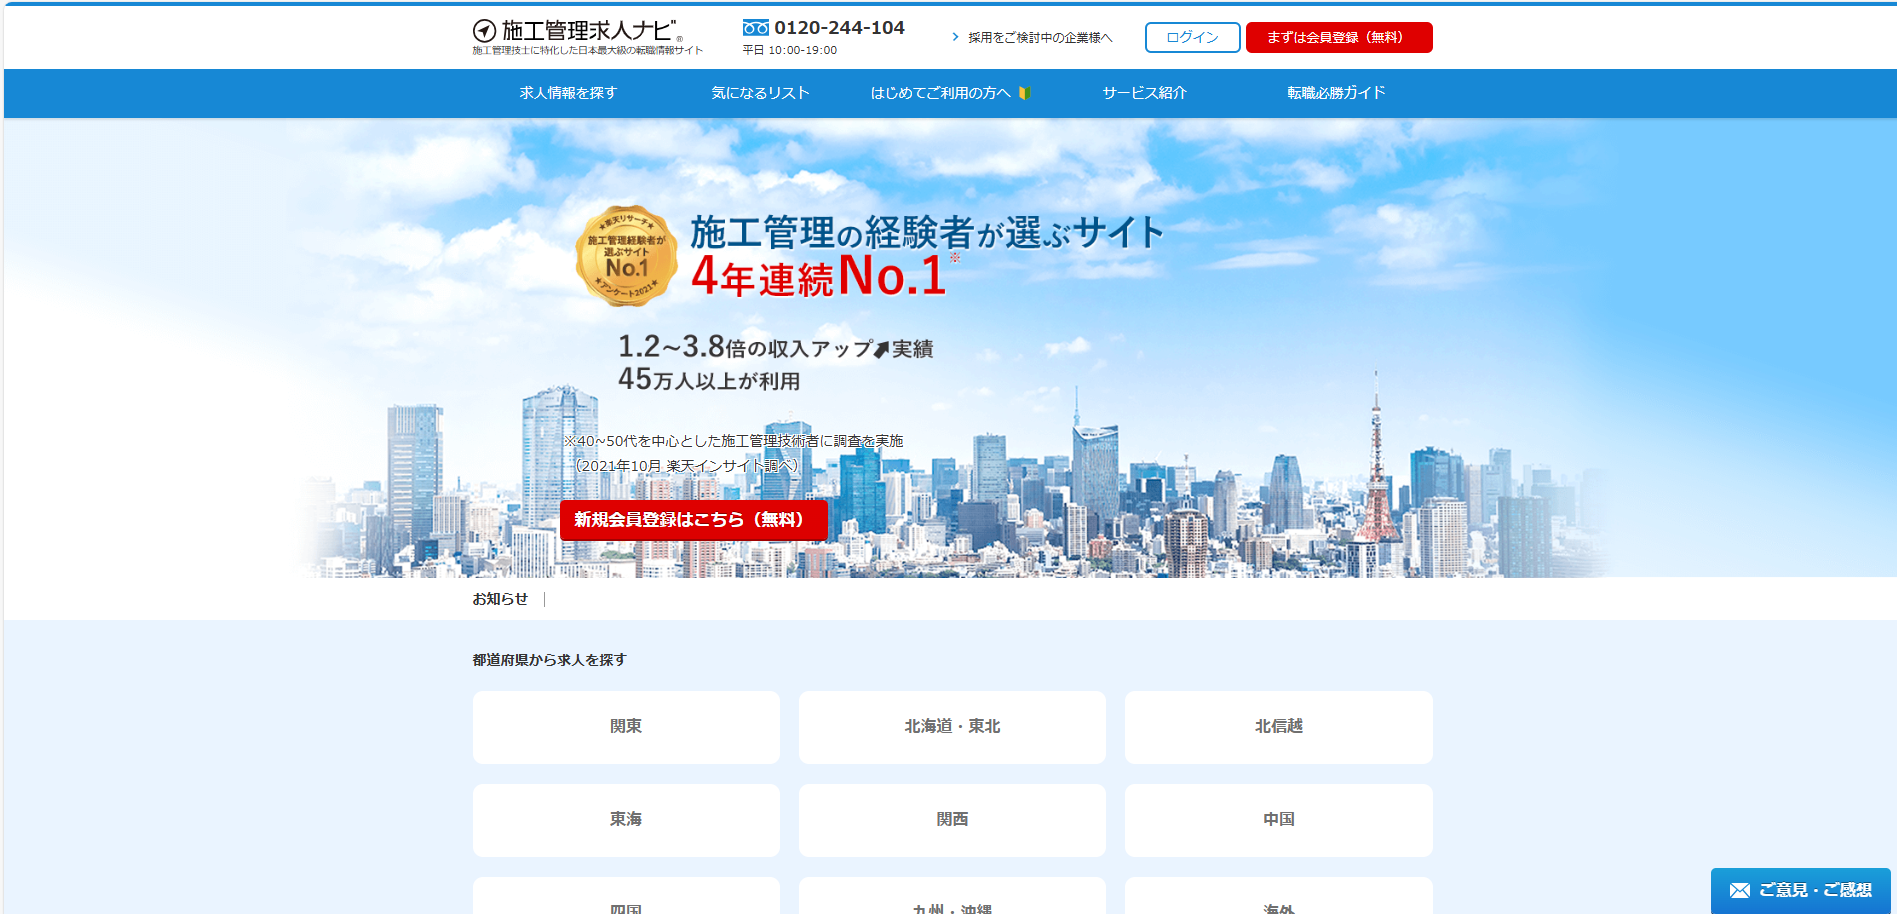This screenshot has height=914, width=1897.
Task: Click the envelope icon in feedback button
Action: [1740, 890]
